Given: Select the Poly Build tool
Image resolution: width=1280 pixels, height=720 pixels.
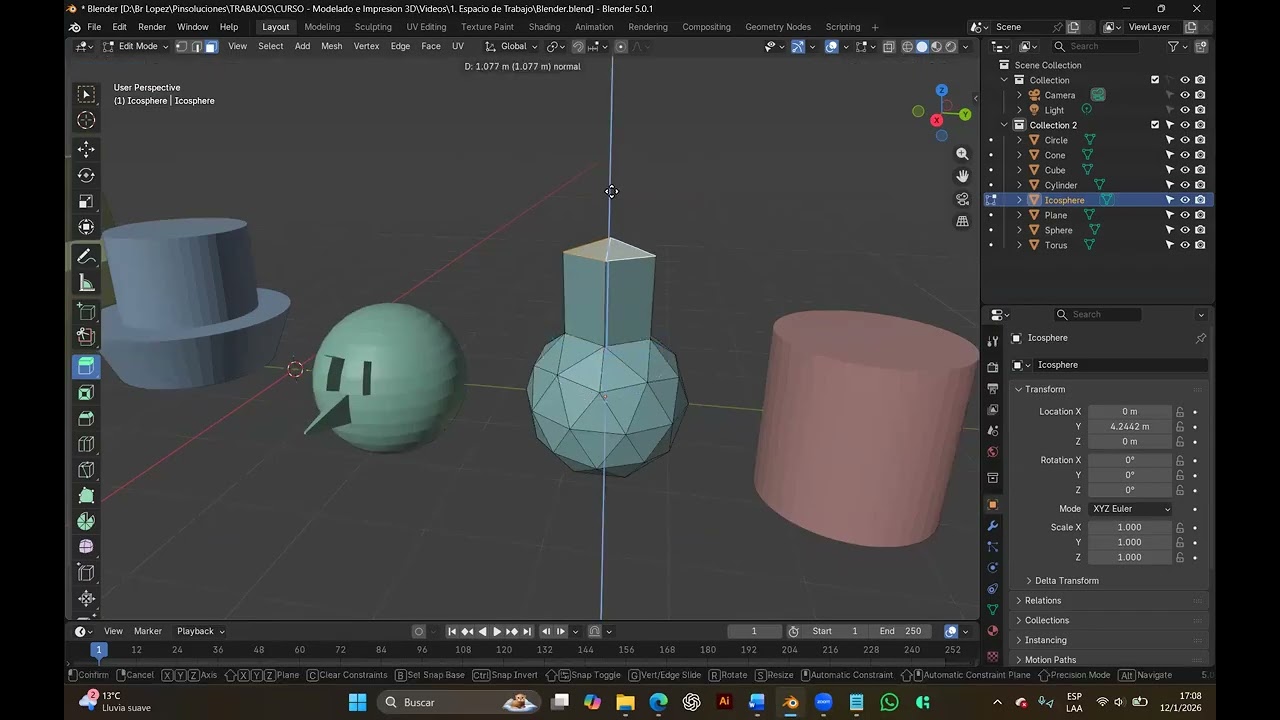Looking at the screenshot, I should 86,495.
